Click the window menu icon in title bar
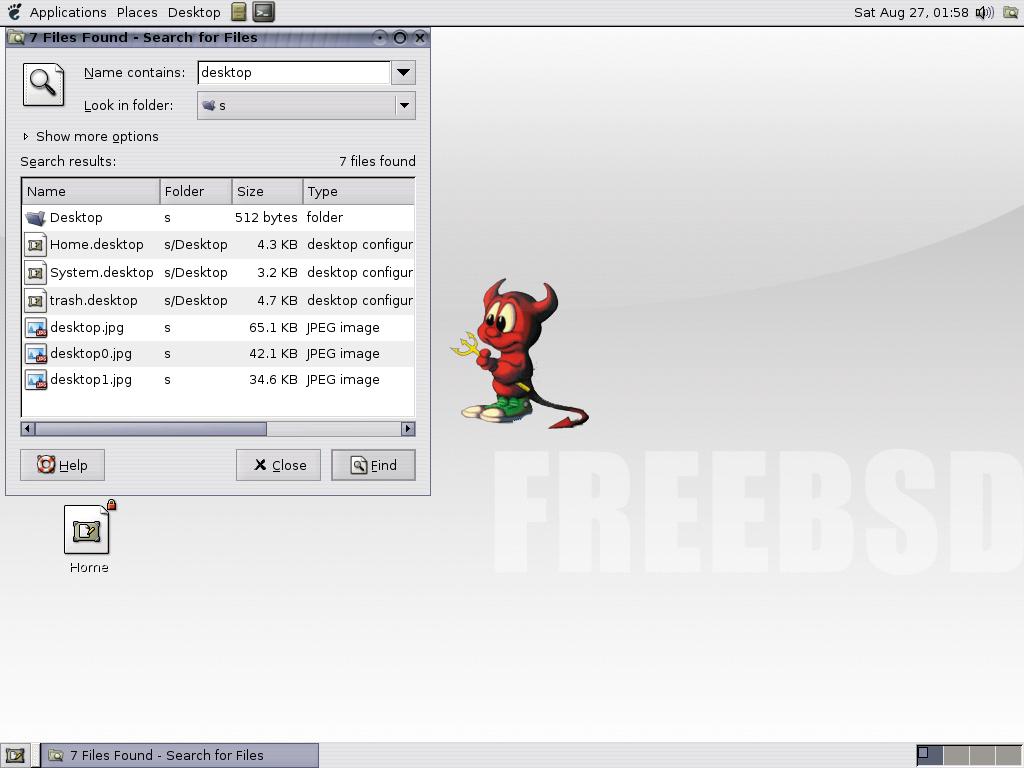This screenshot has height=768, width=1024. point(16,38)
